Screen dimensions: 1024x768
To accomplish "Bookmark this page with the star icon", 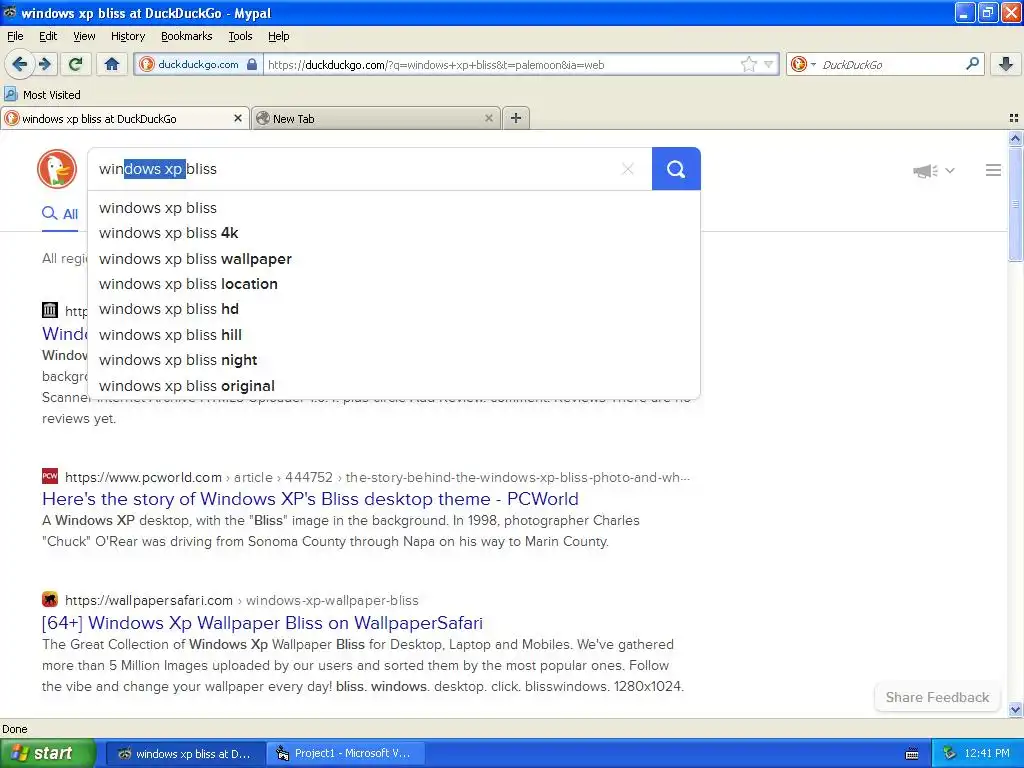I will tap(748, 64).
